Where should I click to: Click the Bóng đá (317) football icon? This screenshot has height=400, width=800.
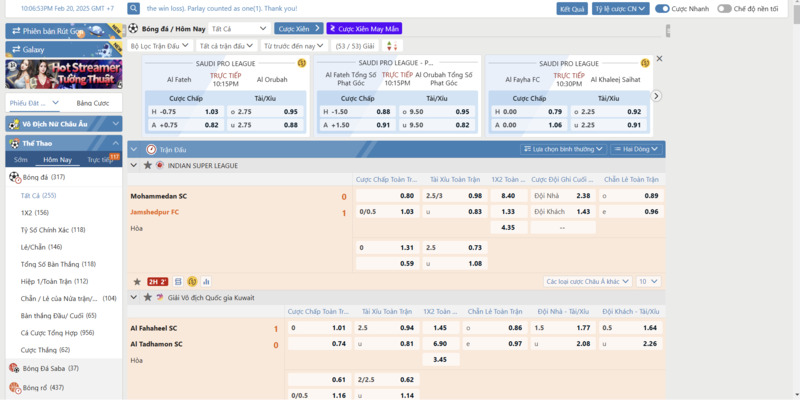click(14, 177)
